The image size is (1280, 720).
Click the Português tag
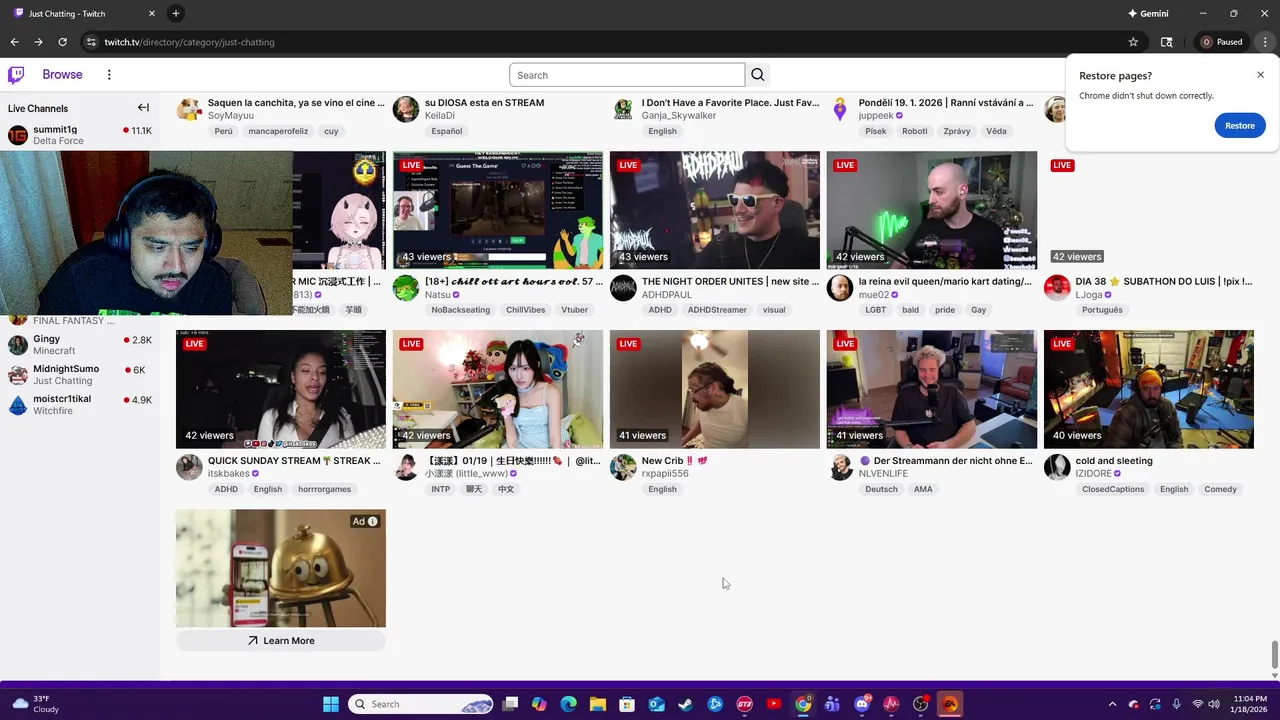point(1102,311)
